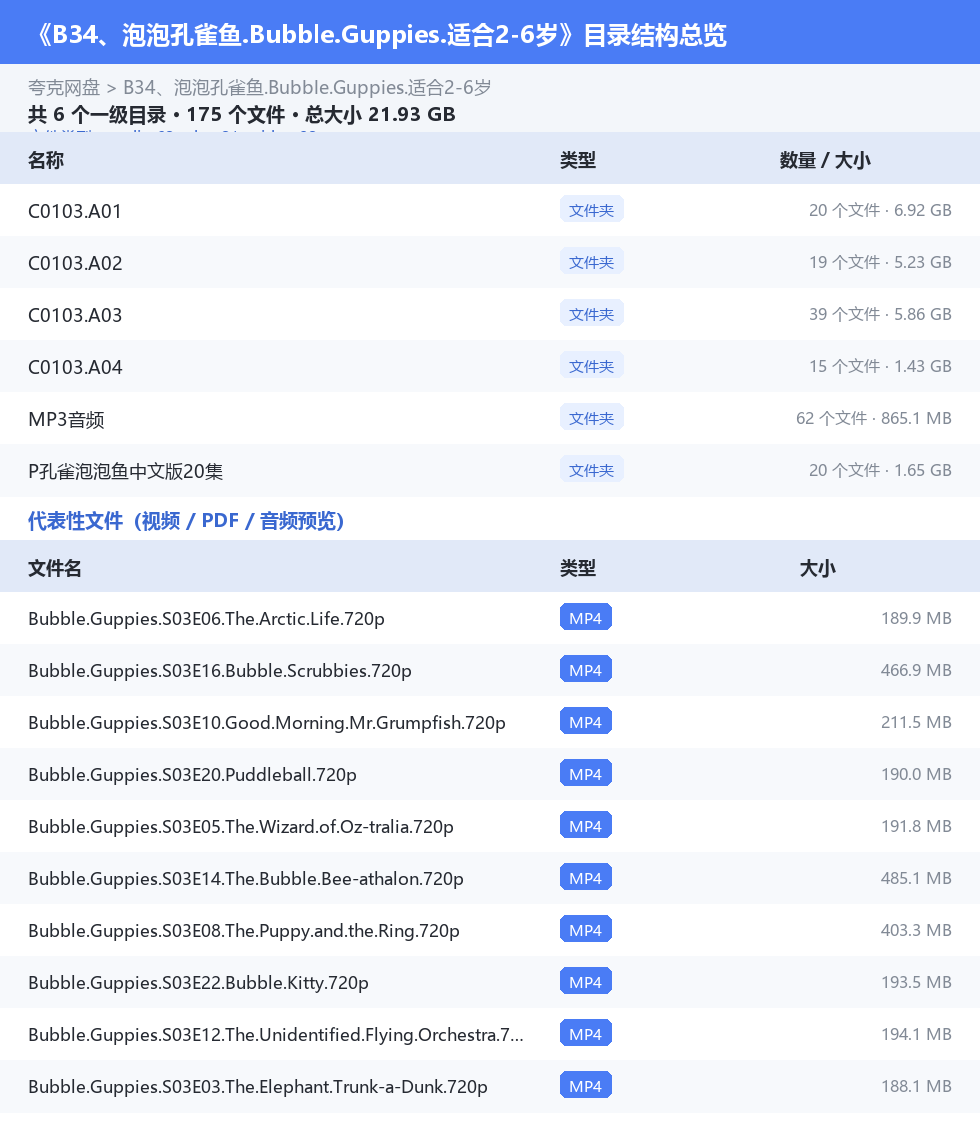The image size is (980, 1144).
Task: Click the MP4 badge for The.Puppy.and.the.Ring
Action: coord(585,930)
